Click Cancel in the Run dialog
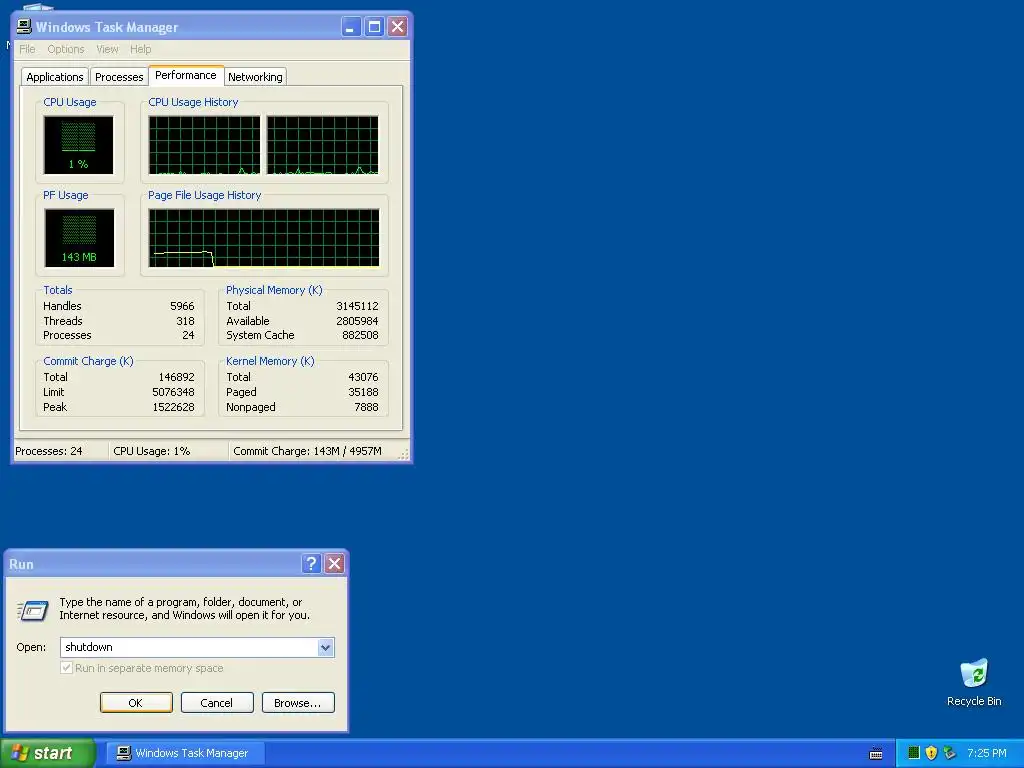Screen dimensions: 1024x768 [x=217, y=703]
